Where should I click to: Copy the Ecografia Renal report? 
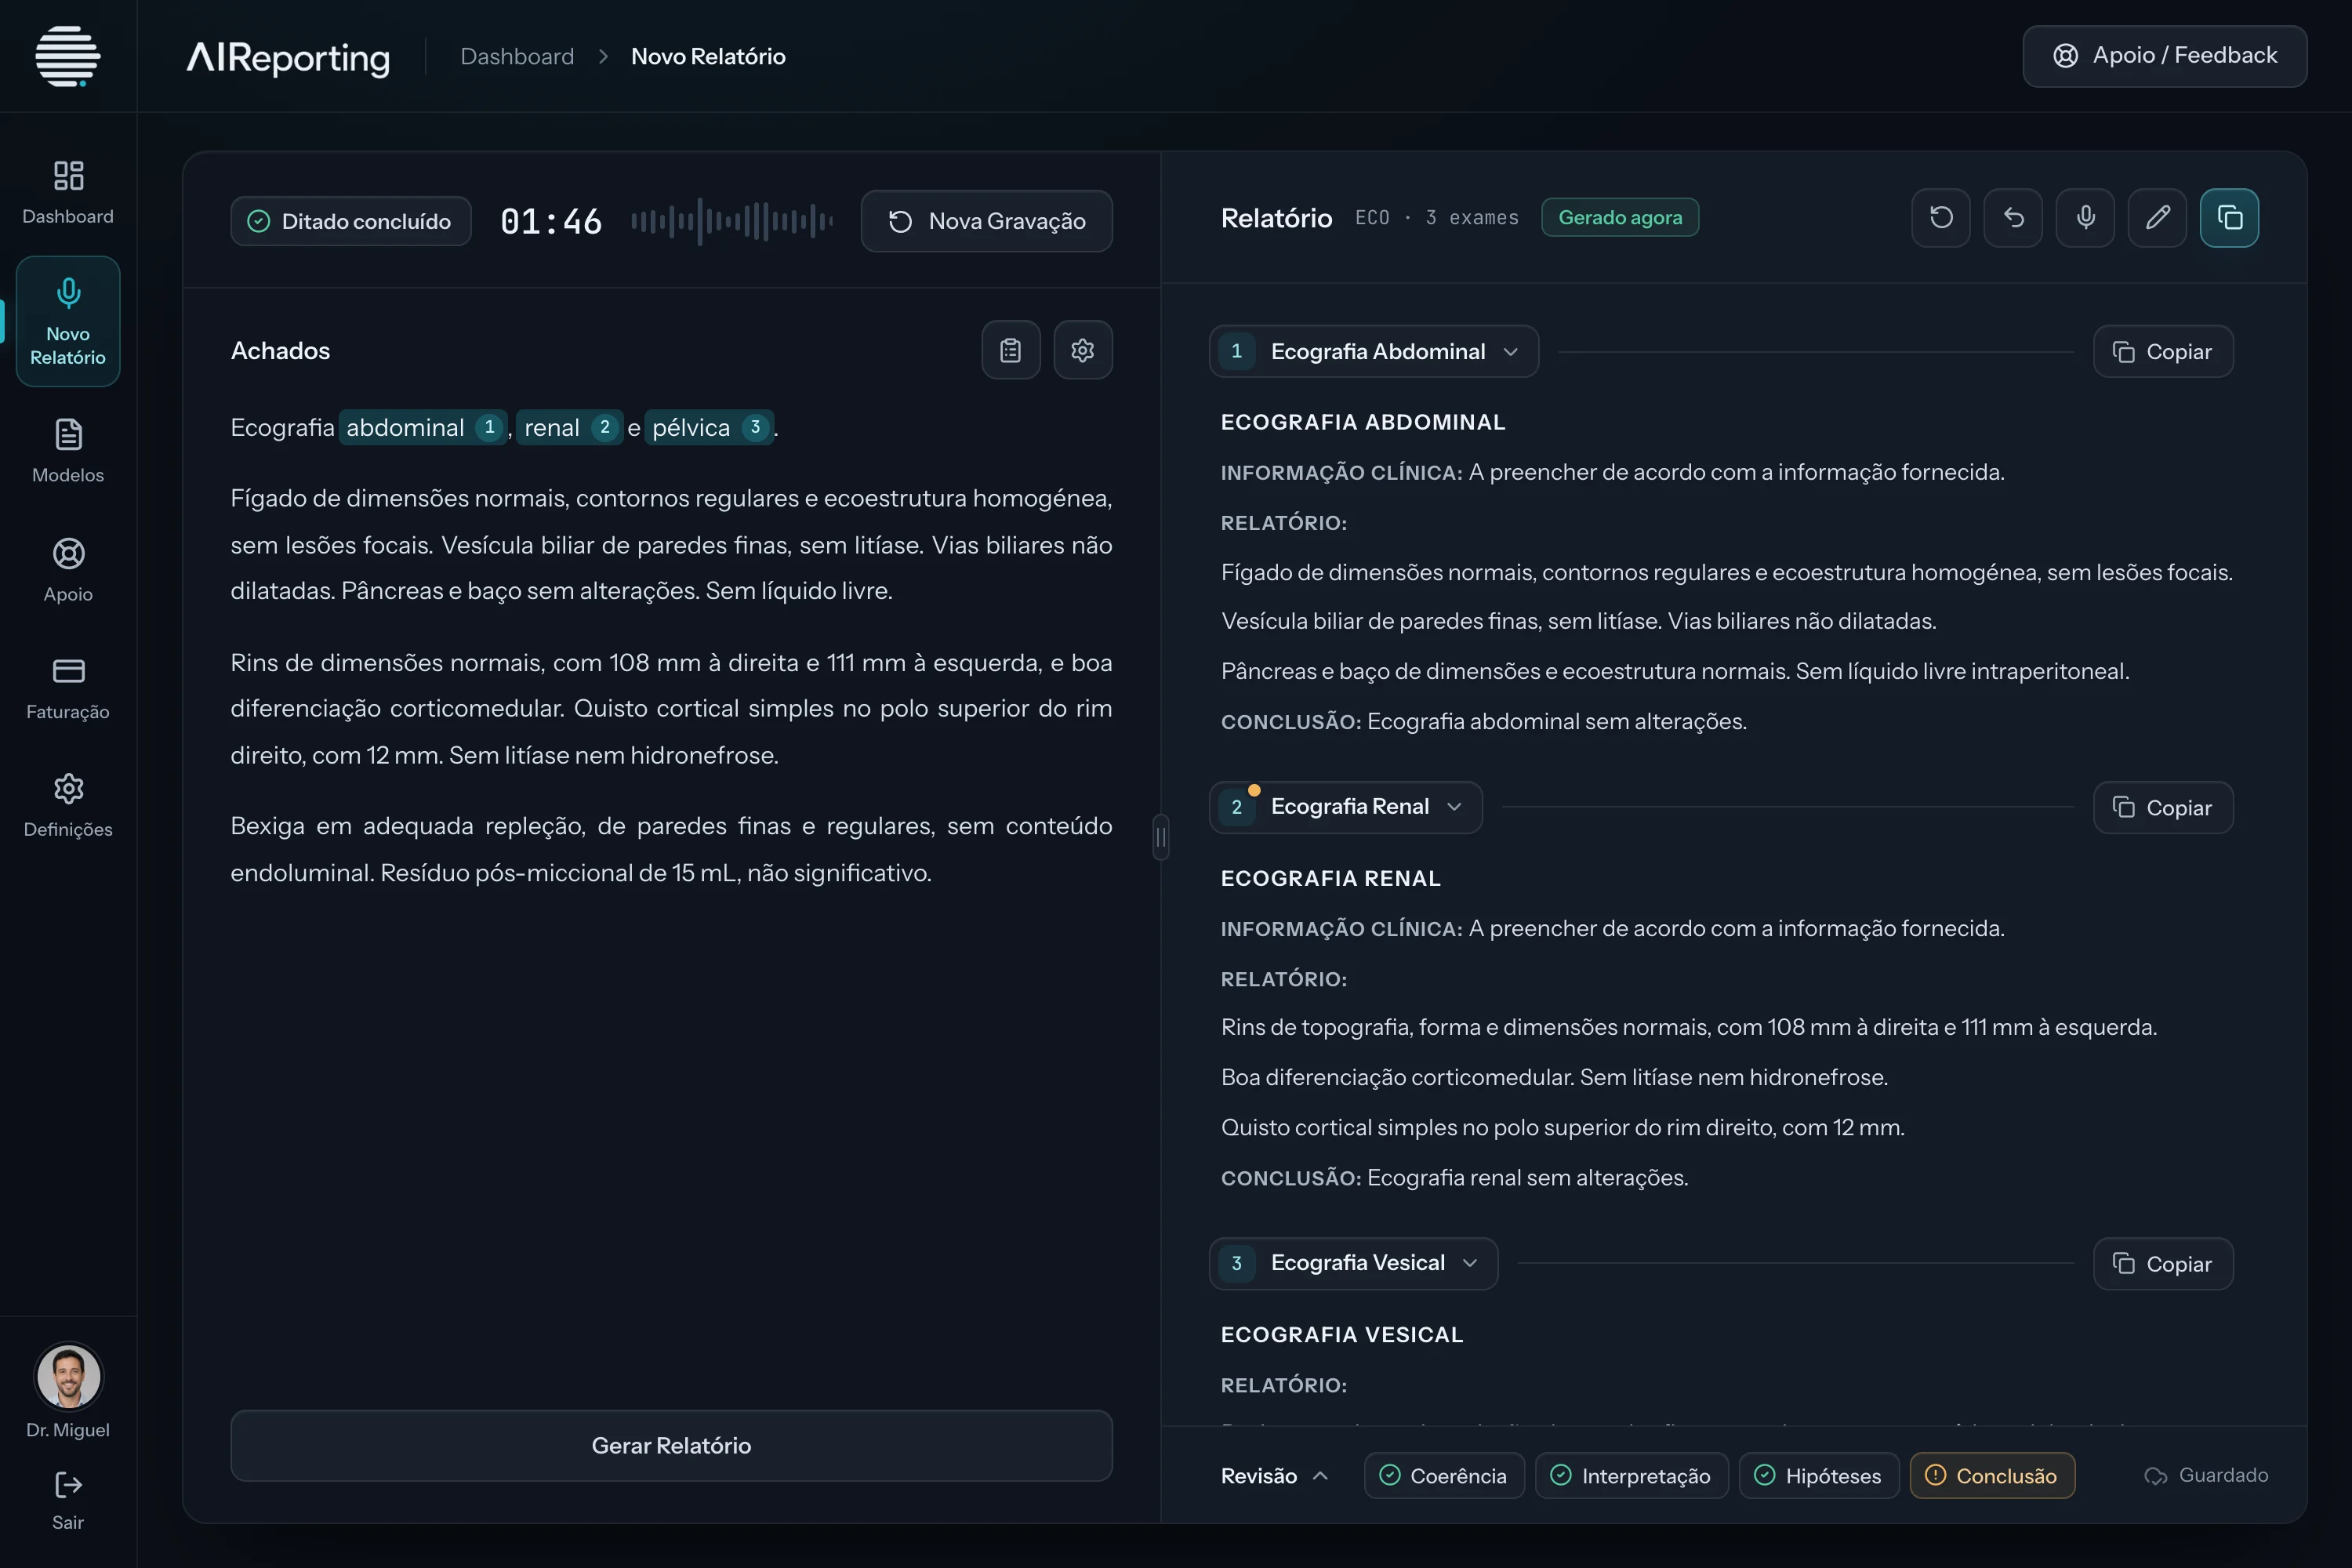point(2163,807)
